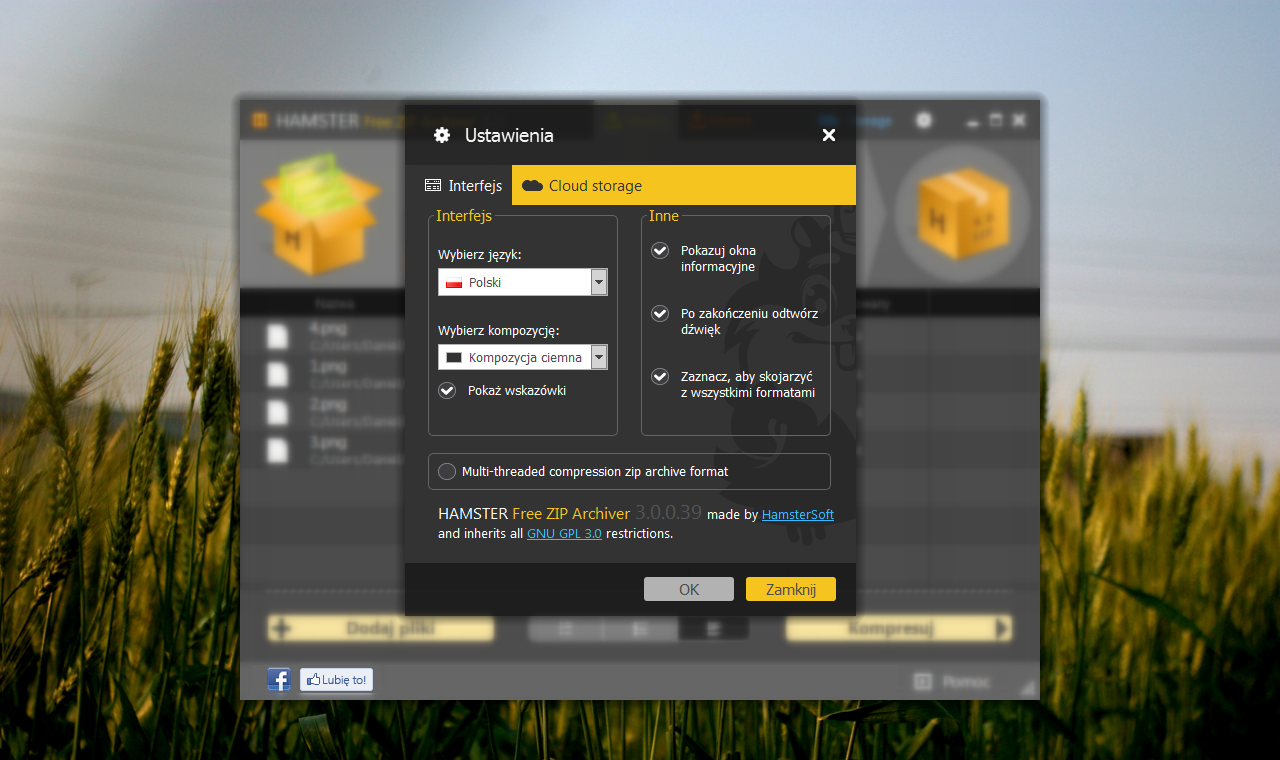The image size is (1280, 760).
Task: Select the 2.png row in file list
Action: pyautogui.click(x=322, y=412)
